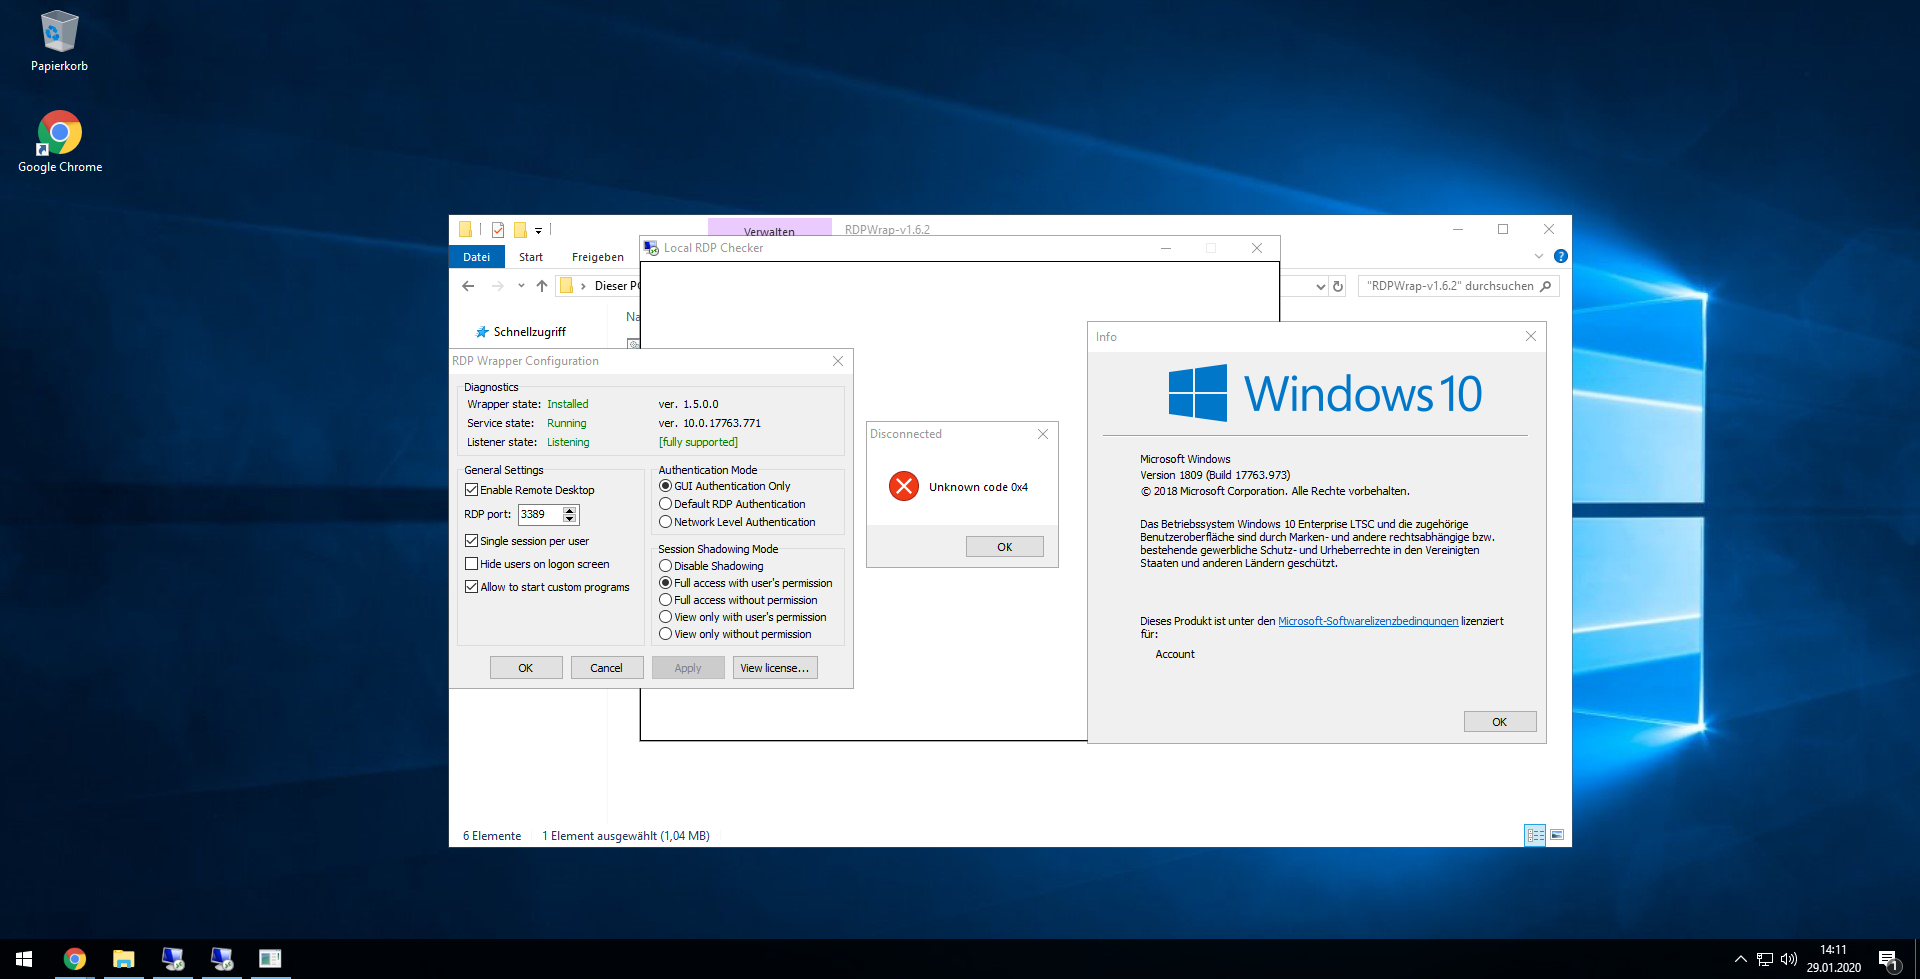Open the action center notification icon
Image resolution: width=1920 pixels, height=979 pixels.
tap(1888, 960)
